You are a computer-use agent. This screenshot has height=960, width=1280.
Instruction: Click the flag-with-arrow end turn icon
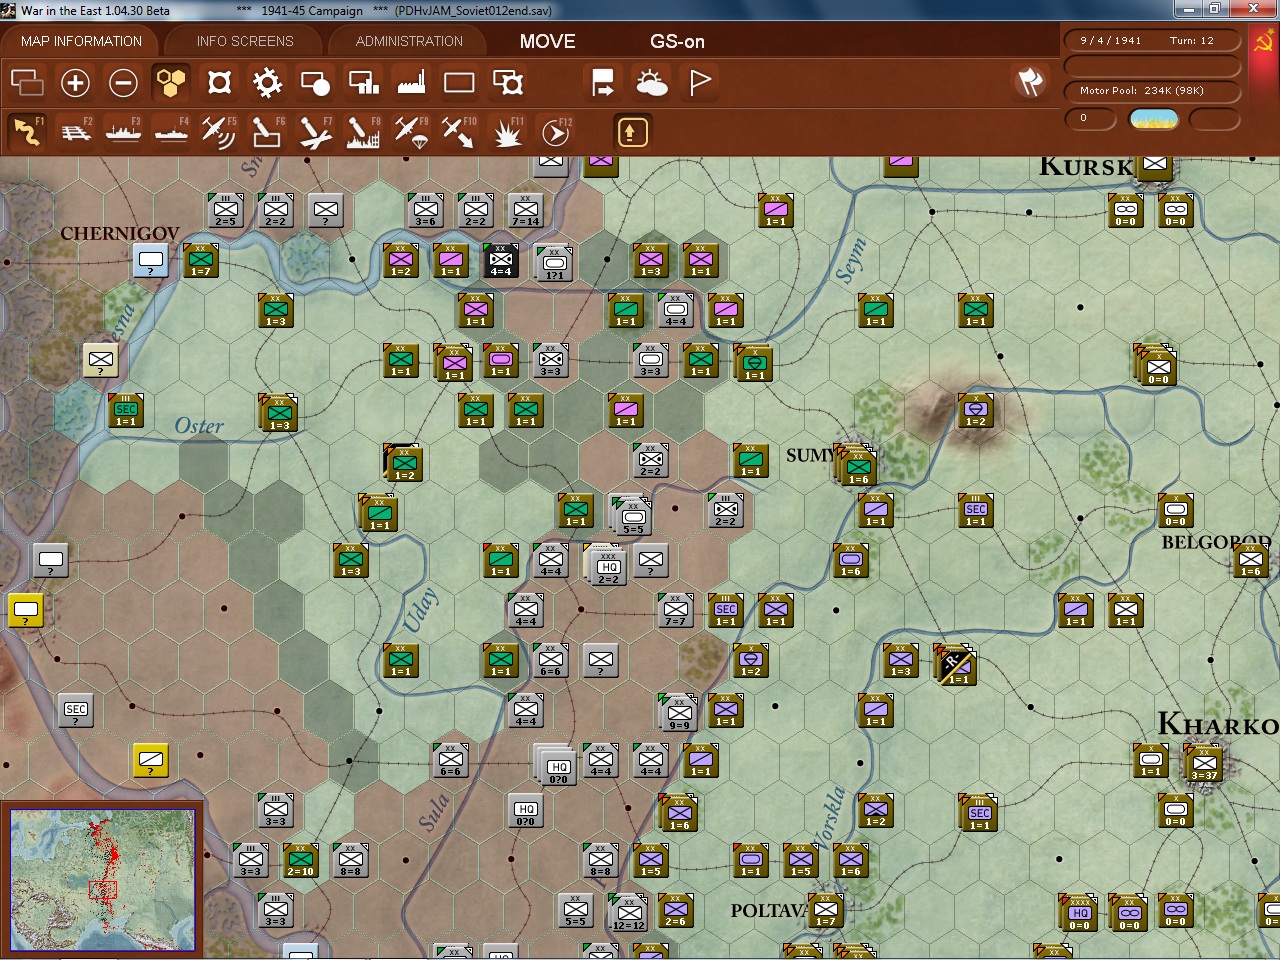pyautogui.click(x=603, y=83)
